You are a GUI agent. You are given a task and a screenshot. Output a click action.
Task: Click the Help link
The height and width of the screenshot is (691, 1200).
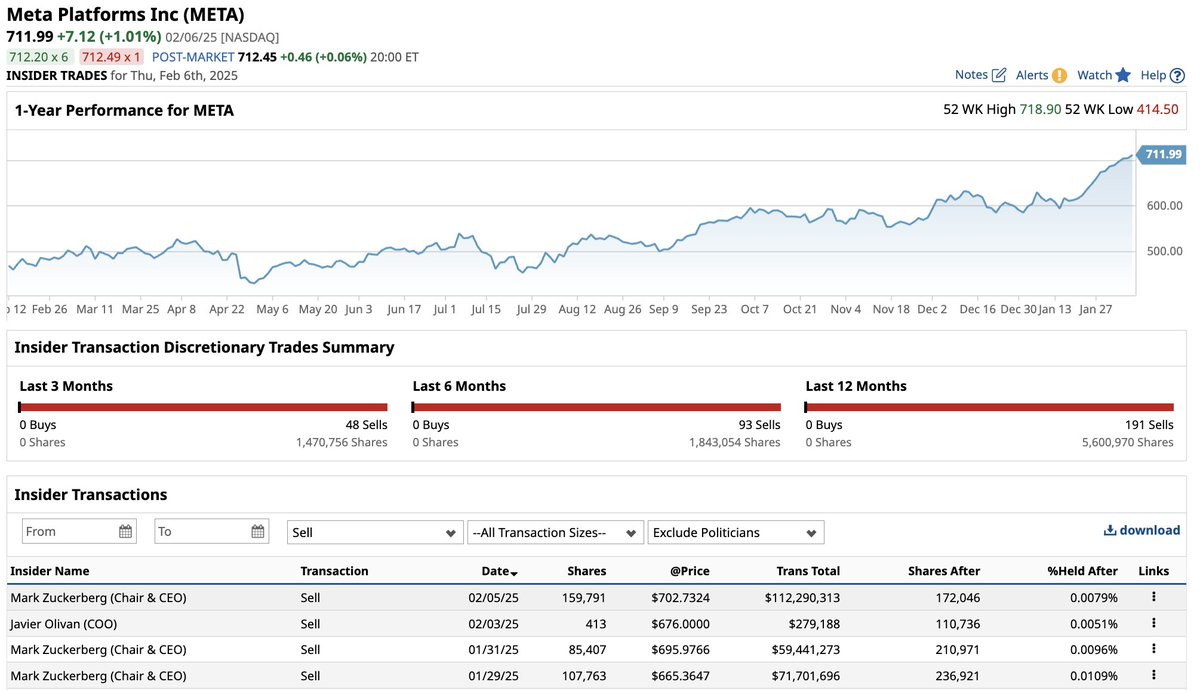[1153, 75]
